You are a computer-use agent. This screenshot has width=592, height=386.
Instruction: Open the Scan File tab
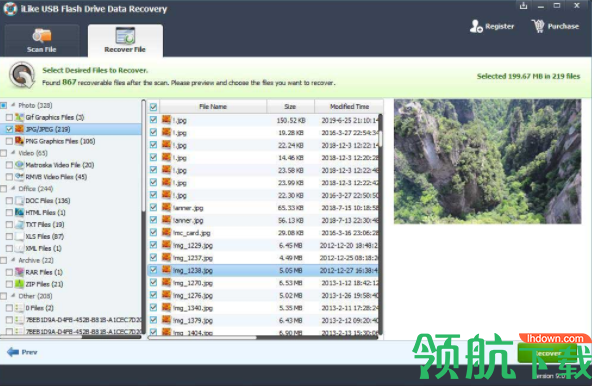(x=42, y=40)
